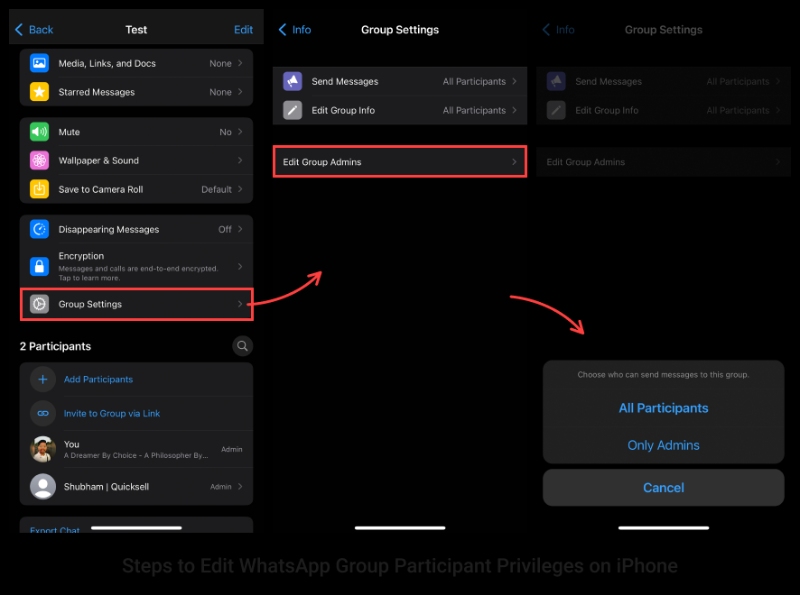
Task: Select All Participants as message senders
Action: (663, 408)
